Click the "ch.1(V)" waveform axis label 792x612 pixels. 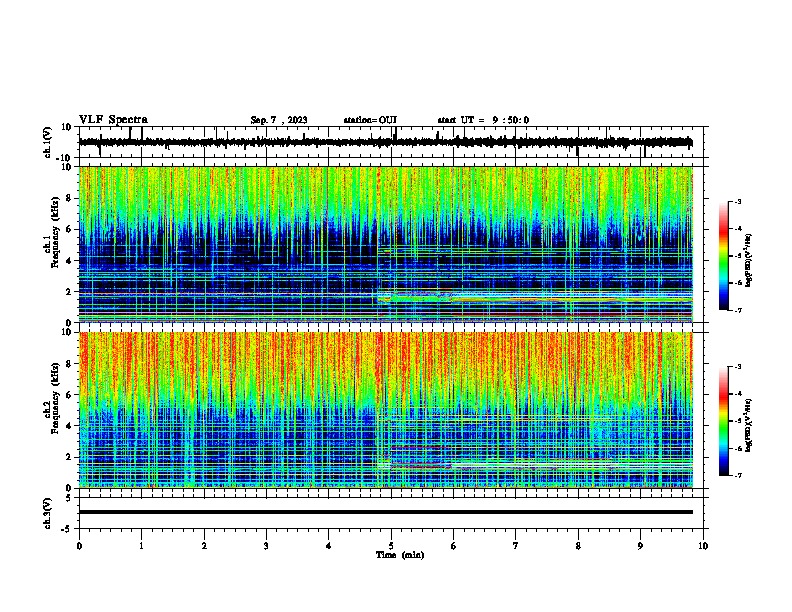point(48,142)
